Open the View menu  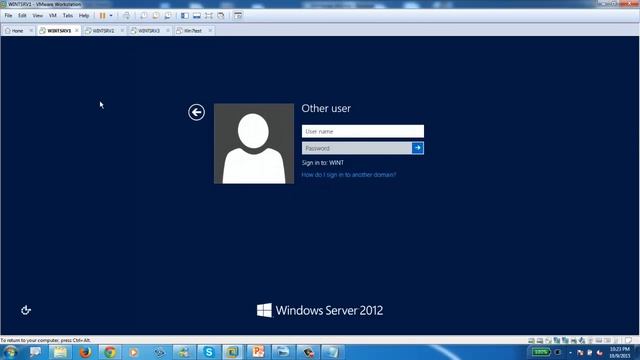38,16
